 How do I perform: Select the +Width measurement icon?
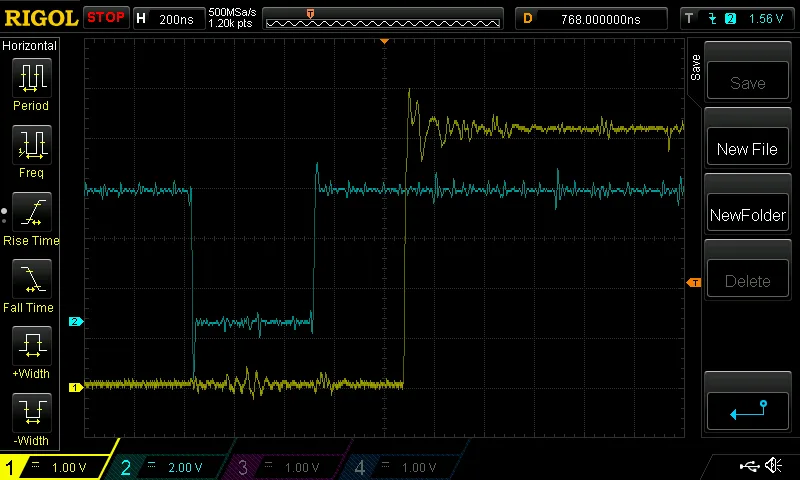pyautogui.click(x=32, y=346)
